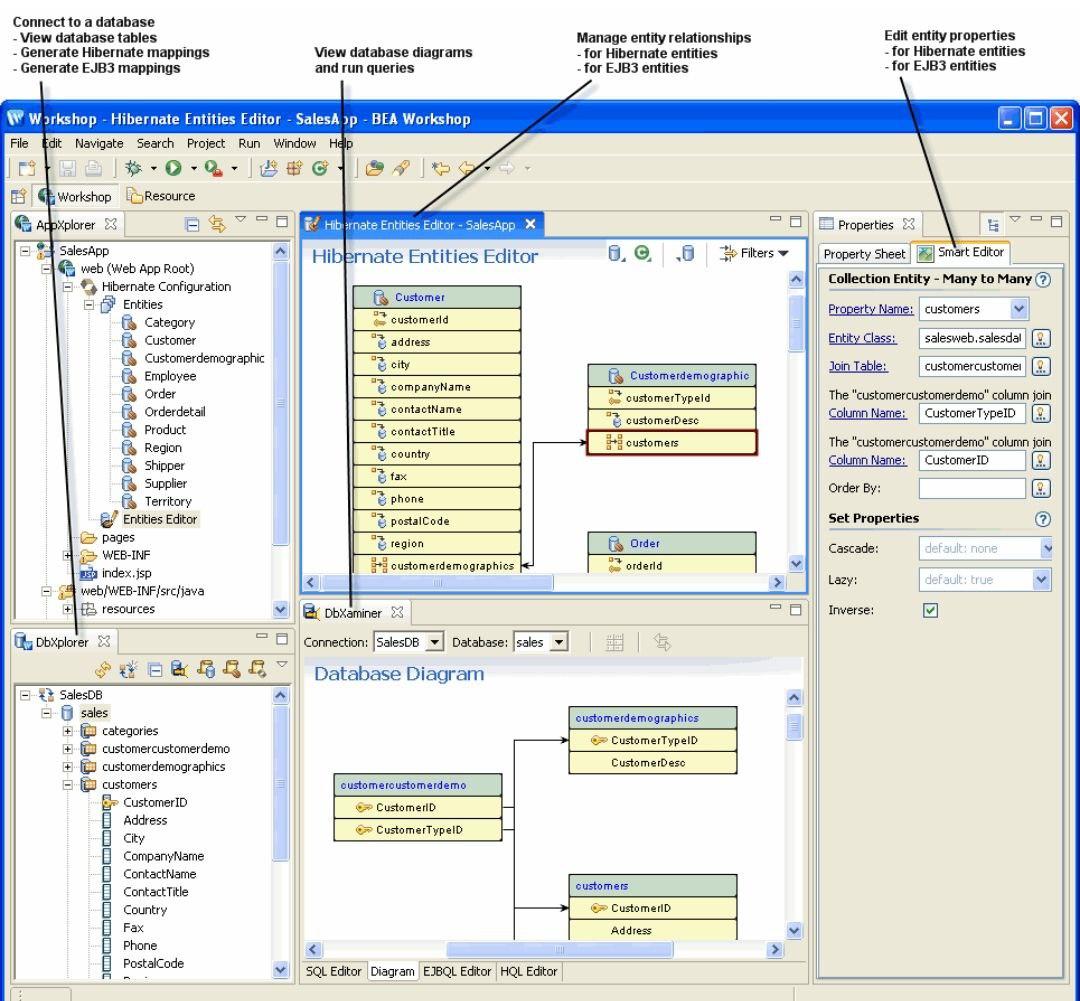
Task: Click the refresh icon in DbXplorer toolbar
Action: pos(103,668)
